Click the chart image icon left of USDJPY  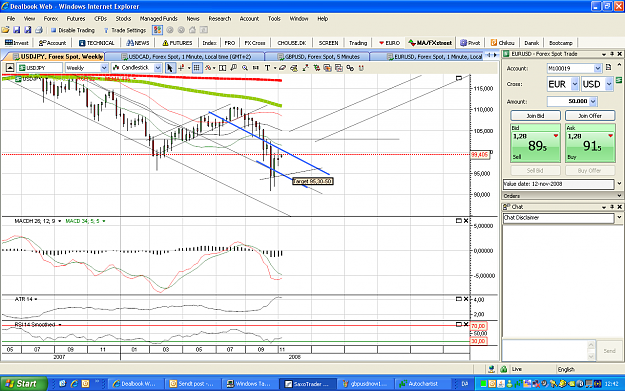(10, 68)
